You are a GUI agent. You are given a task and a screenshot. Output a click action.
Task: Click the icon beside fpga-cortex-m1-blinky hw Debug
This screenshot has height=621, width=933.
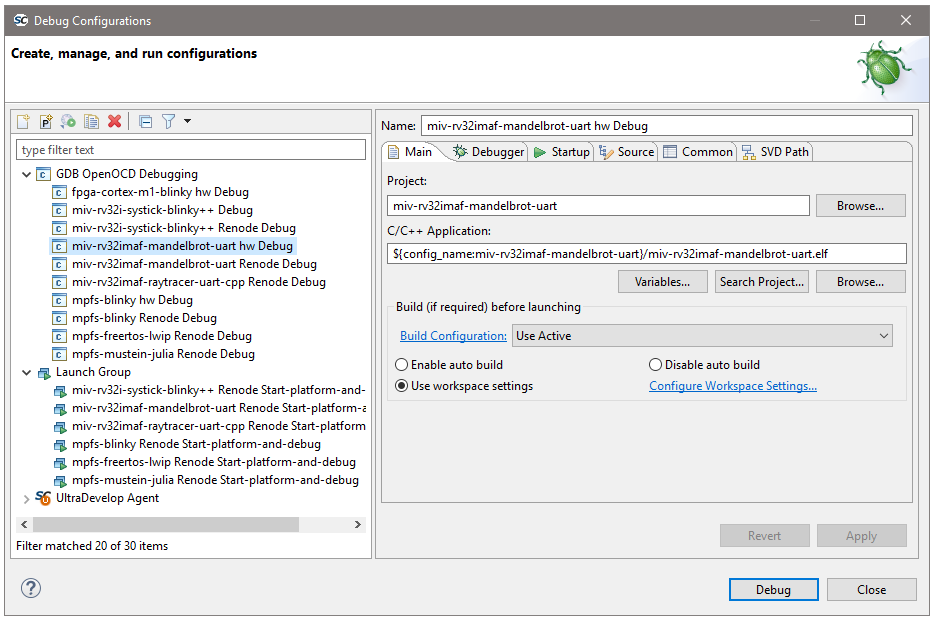(59, 192)
